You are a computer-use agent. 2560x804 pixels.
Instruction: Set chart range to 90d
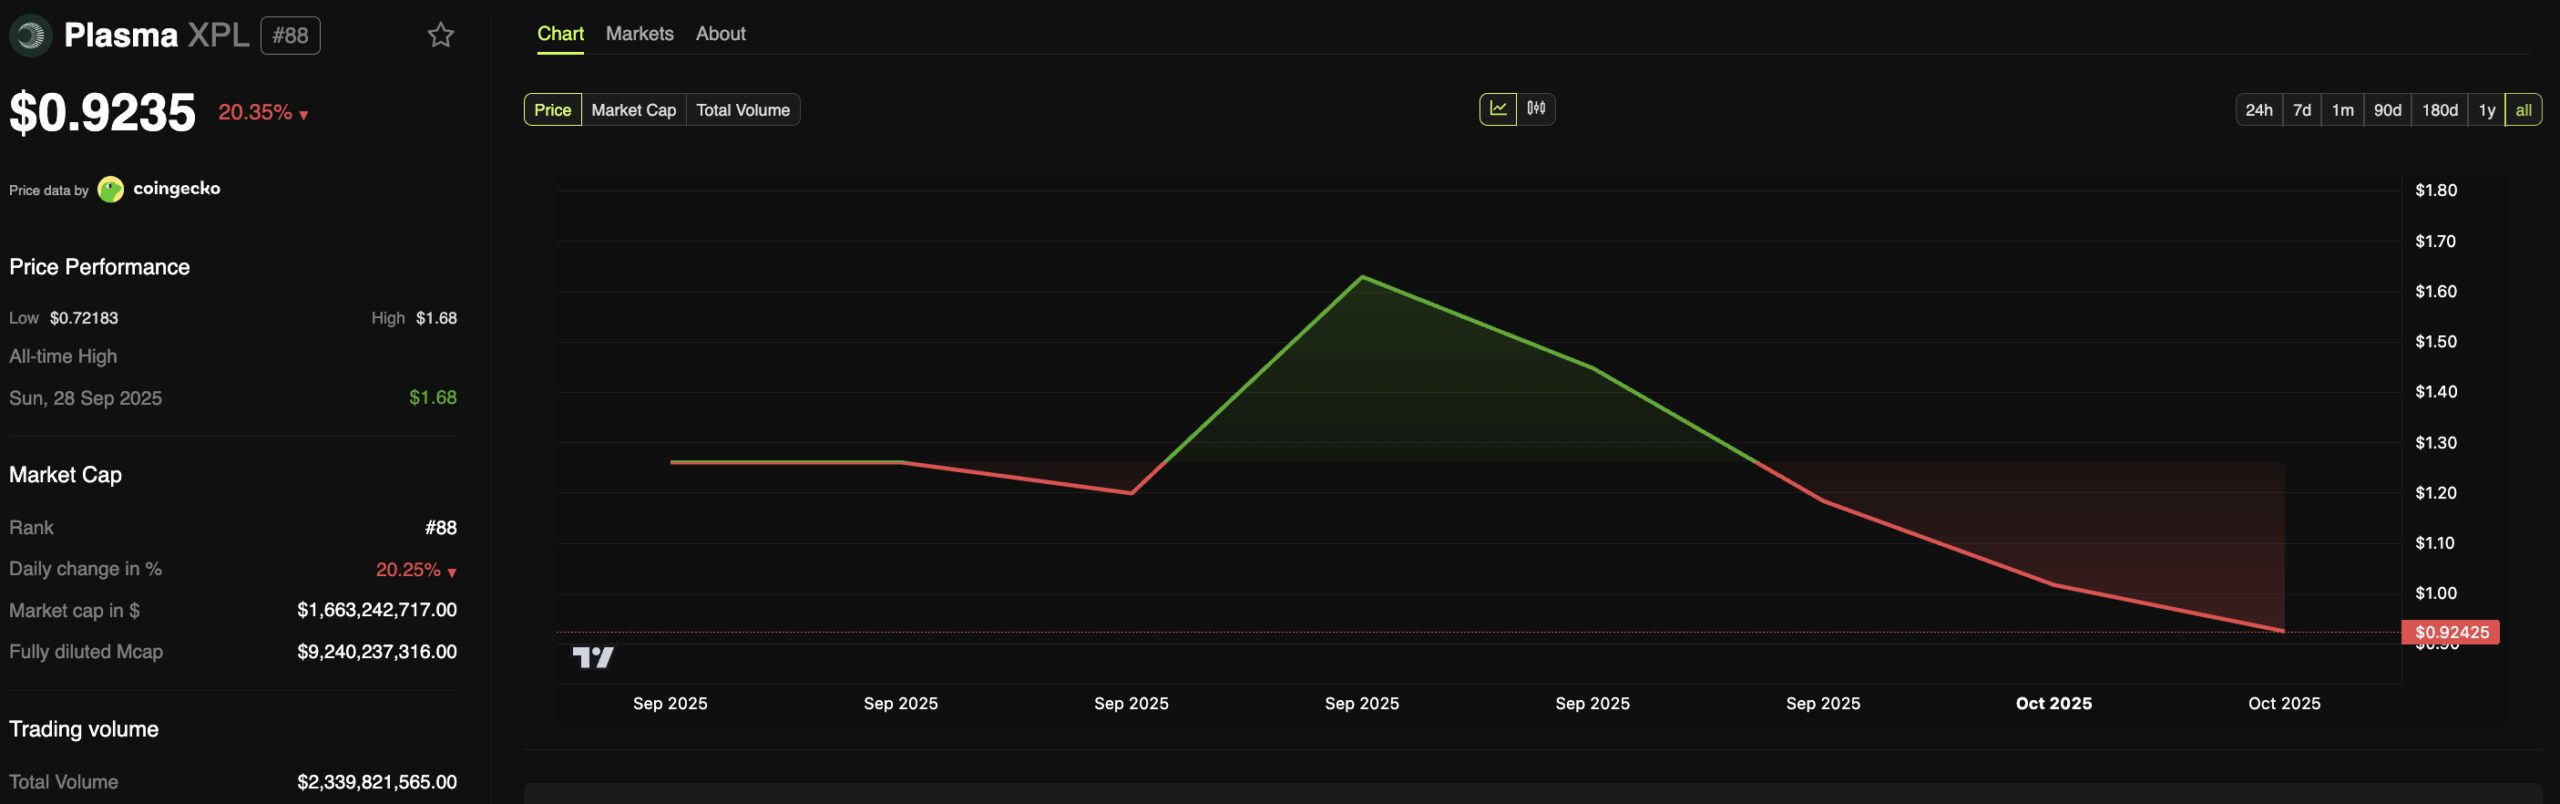click(2387, 110)
